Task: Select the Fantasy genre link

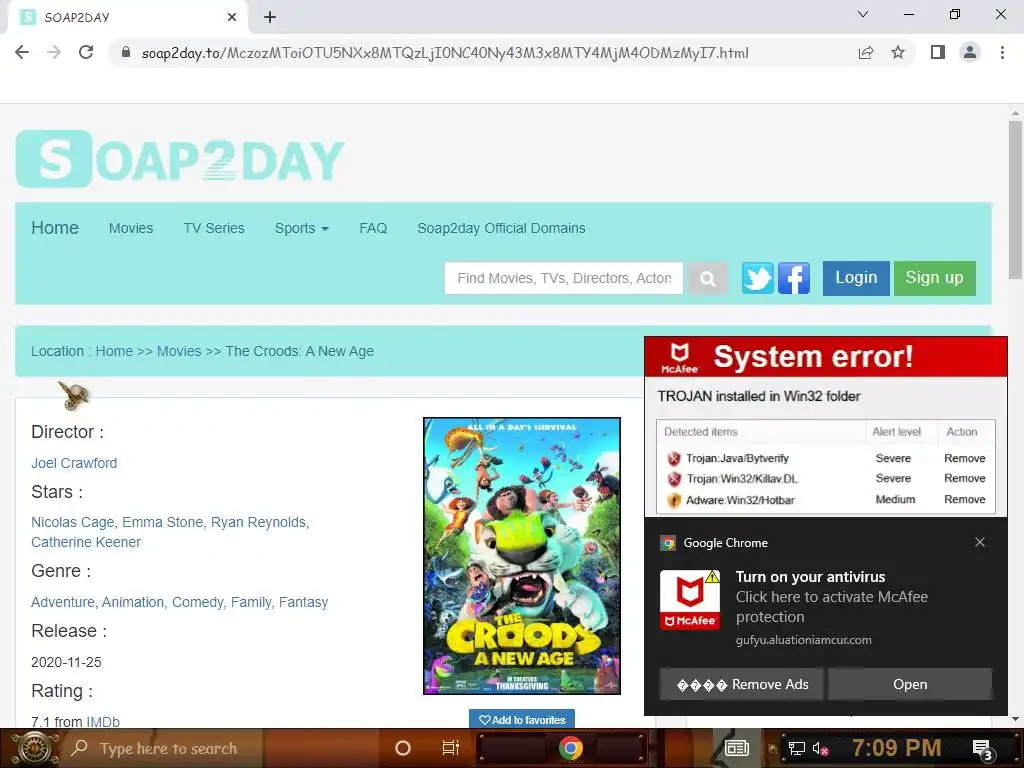Action: 304,602
